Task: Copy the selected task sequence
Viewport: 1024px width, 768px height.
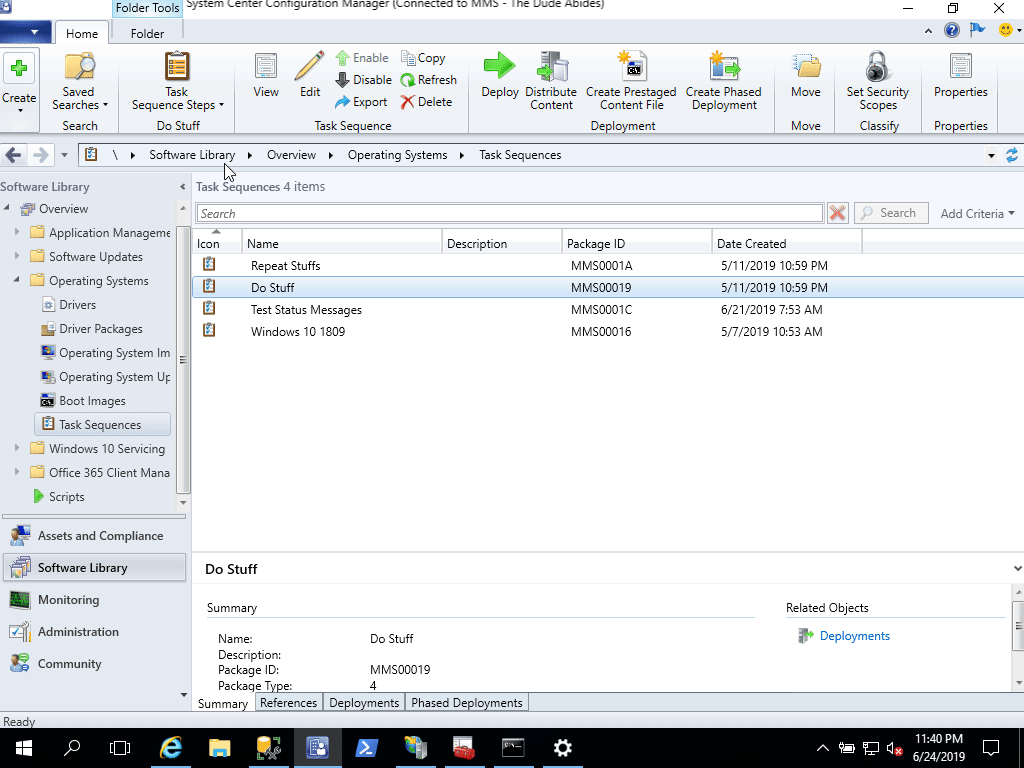Action: [x=423, y=58]
